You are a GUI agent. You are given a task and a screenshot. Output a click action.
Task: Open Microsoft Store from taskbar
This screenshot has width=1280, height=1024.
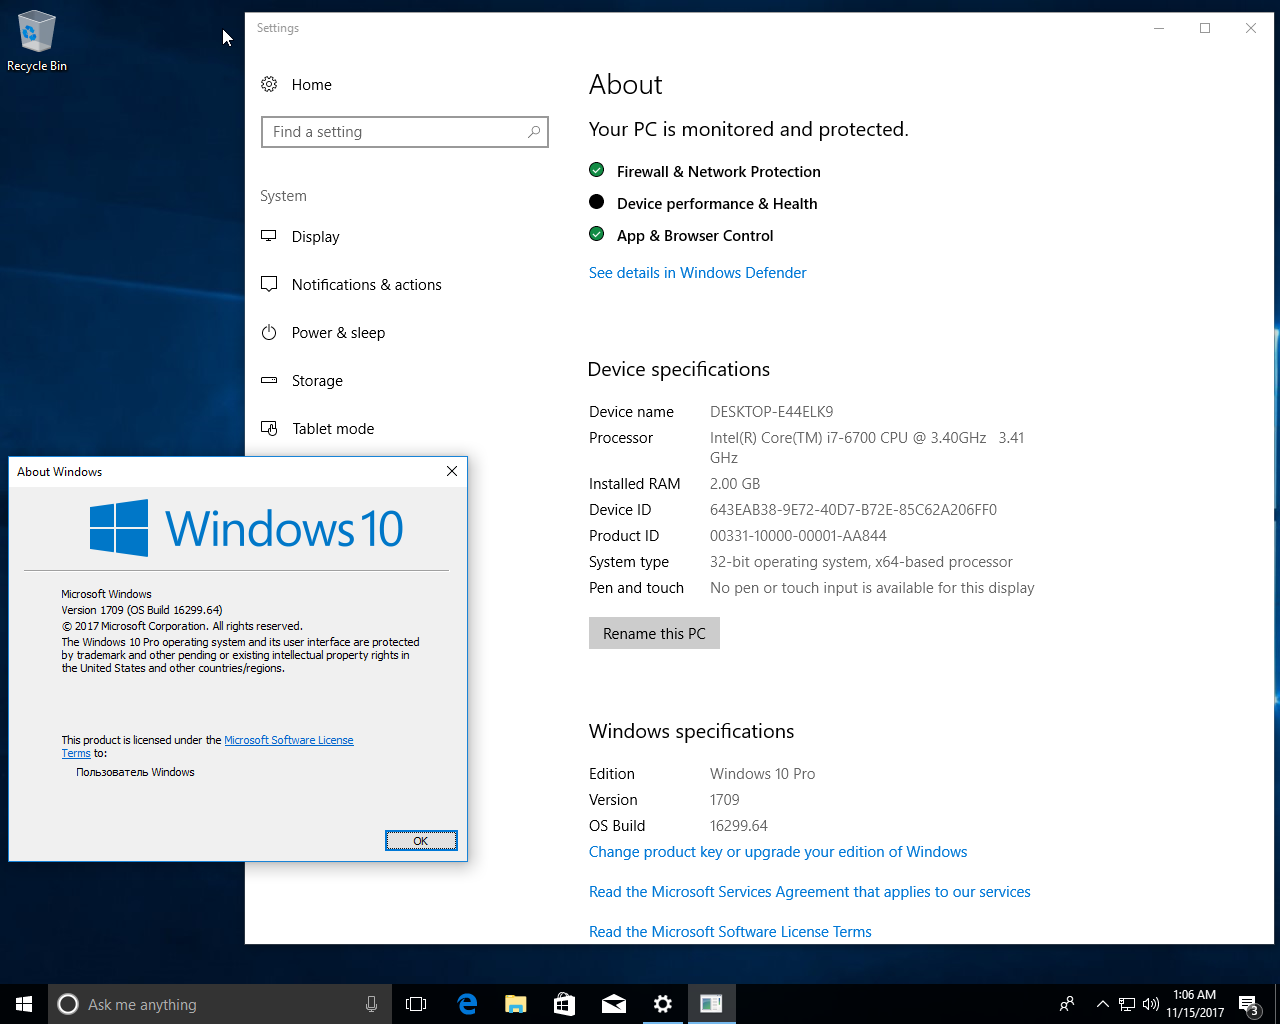pyautogui.click(x=565, y=1004)
